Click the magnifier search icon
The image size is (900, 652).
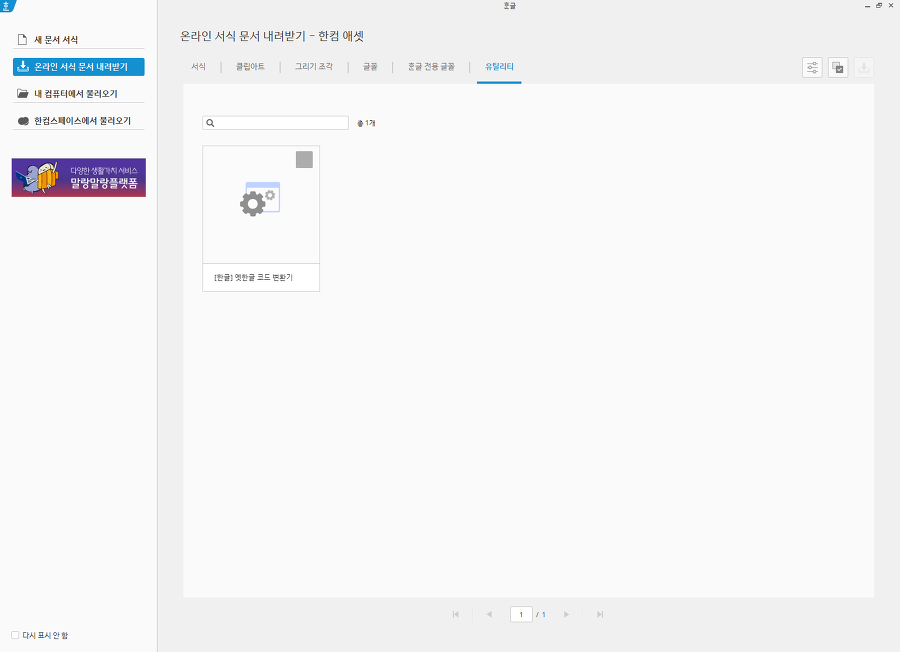coord(211,123)
